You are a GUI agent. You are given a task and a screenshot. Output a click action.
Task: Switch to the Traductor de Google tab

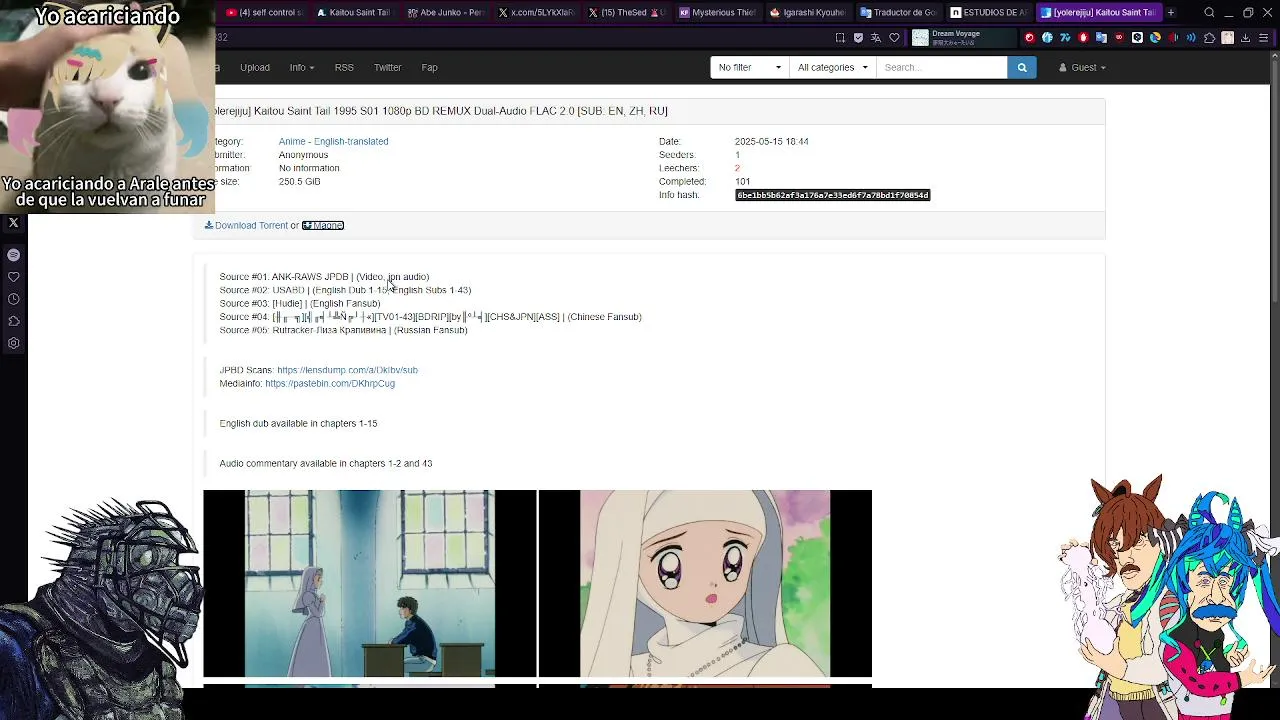[897, 12]
